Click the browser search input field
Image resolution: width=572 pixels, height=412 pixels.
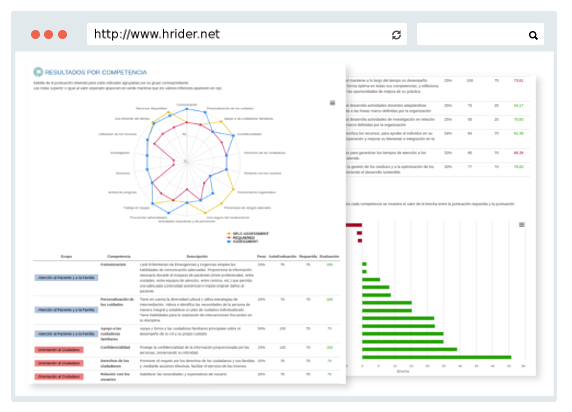pos(480,34)
